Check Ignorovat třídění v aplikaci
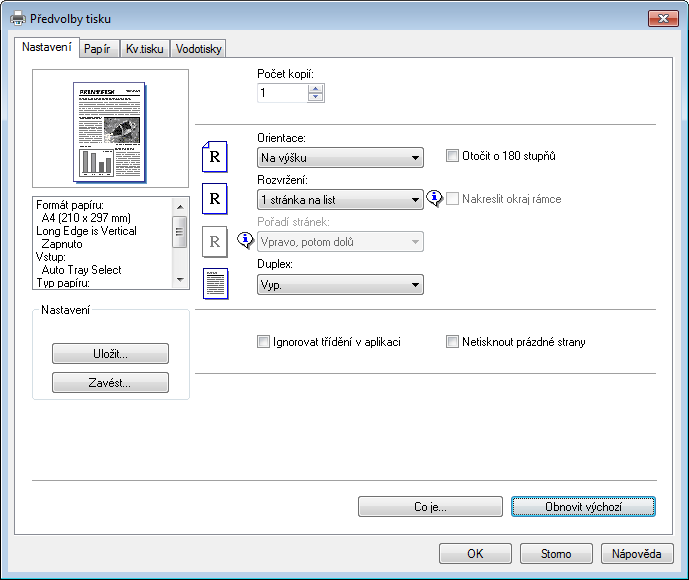 (263, 341)
